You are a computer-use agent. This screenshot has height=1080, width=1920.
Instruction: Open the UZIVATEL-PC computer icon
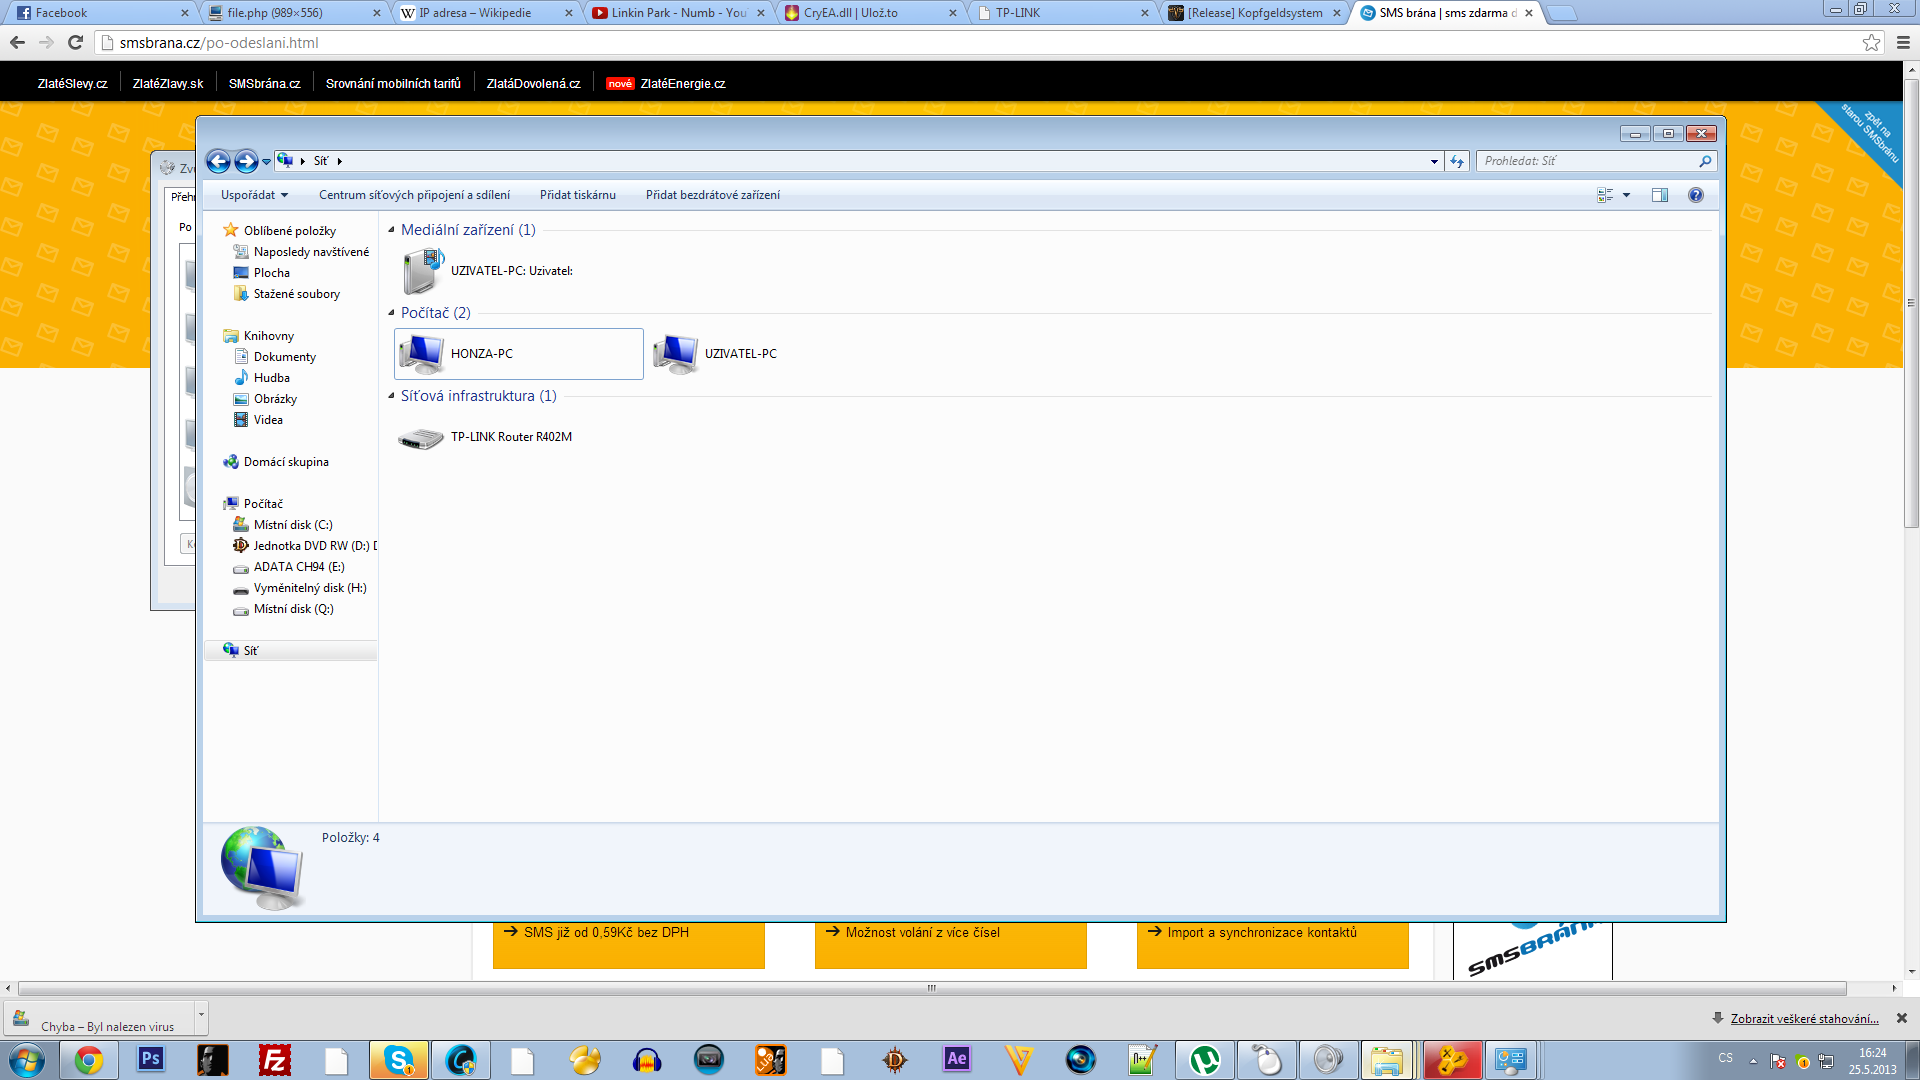tap(676, 353)
